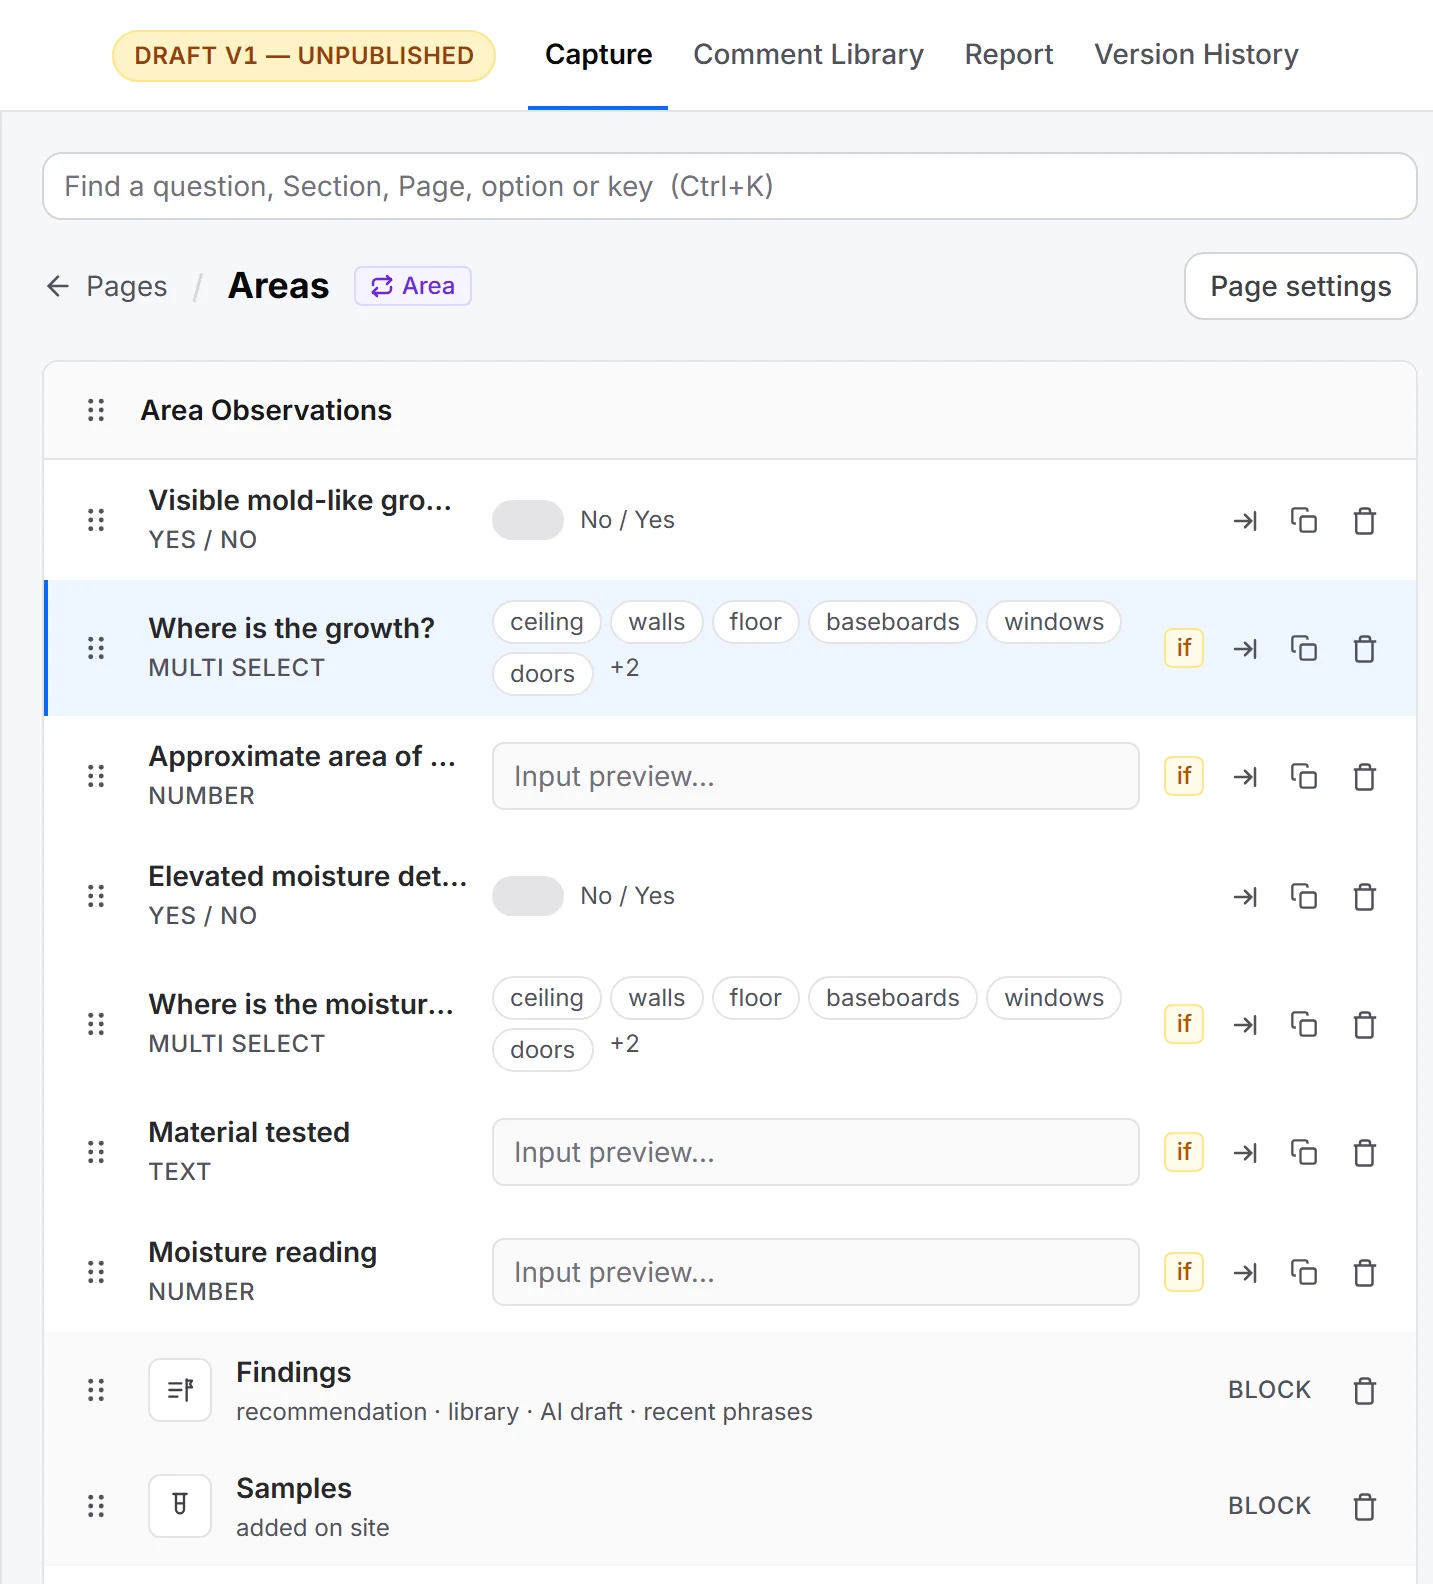Select 'windows' chip in Where is the moisture row
The height and width of the screenshot is (1584, 1433).
coord(1054,998)
